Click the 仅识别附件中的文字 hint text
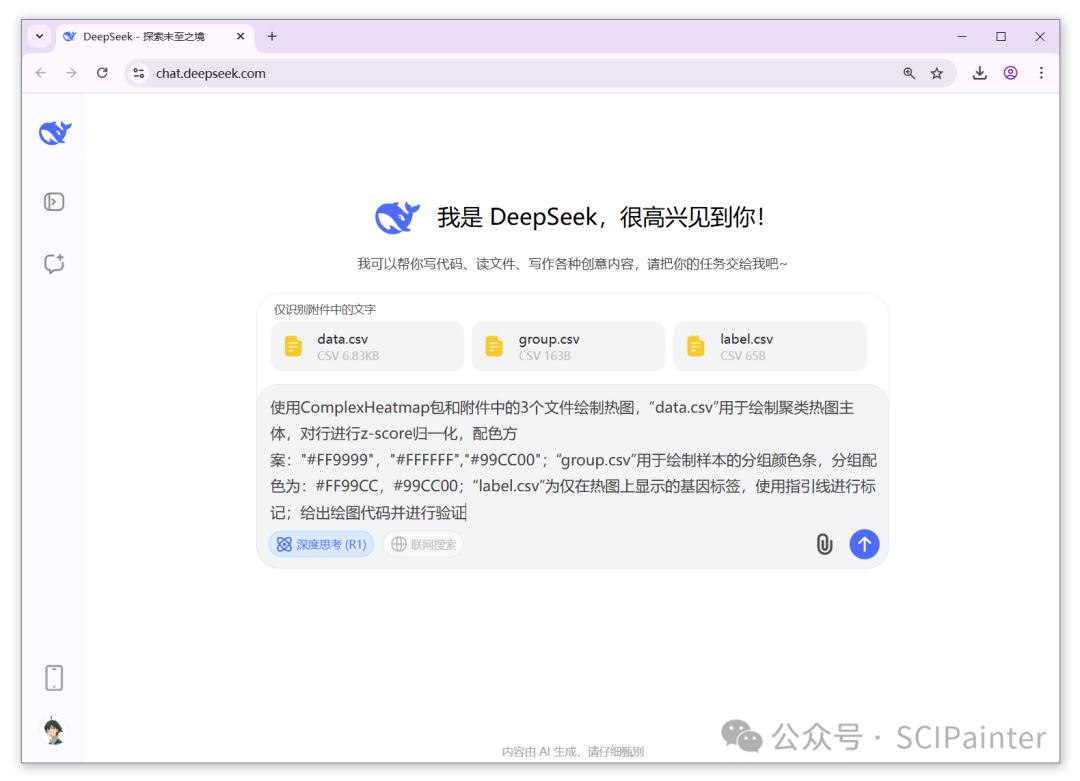 (325, 309)
